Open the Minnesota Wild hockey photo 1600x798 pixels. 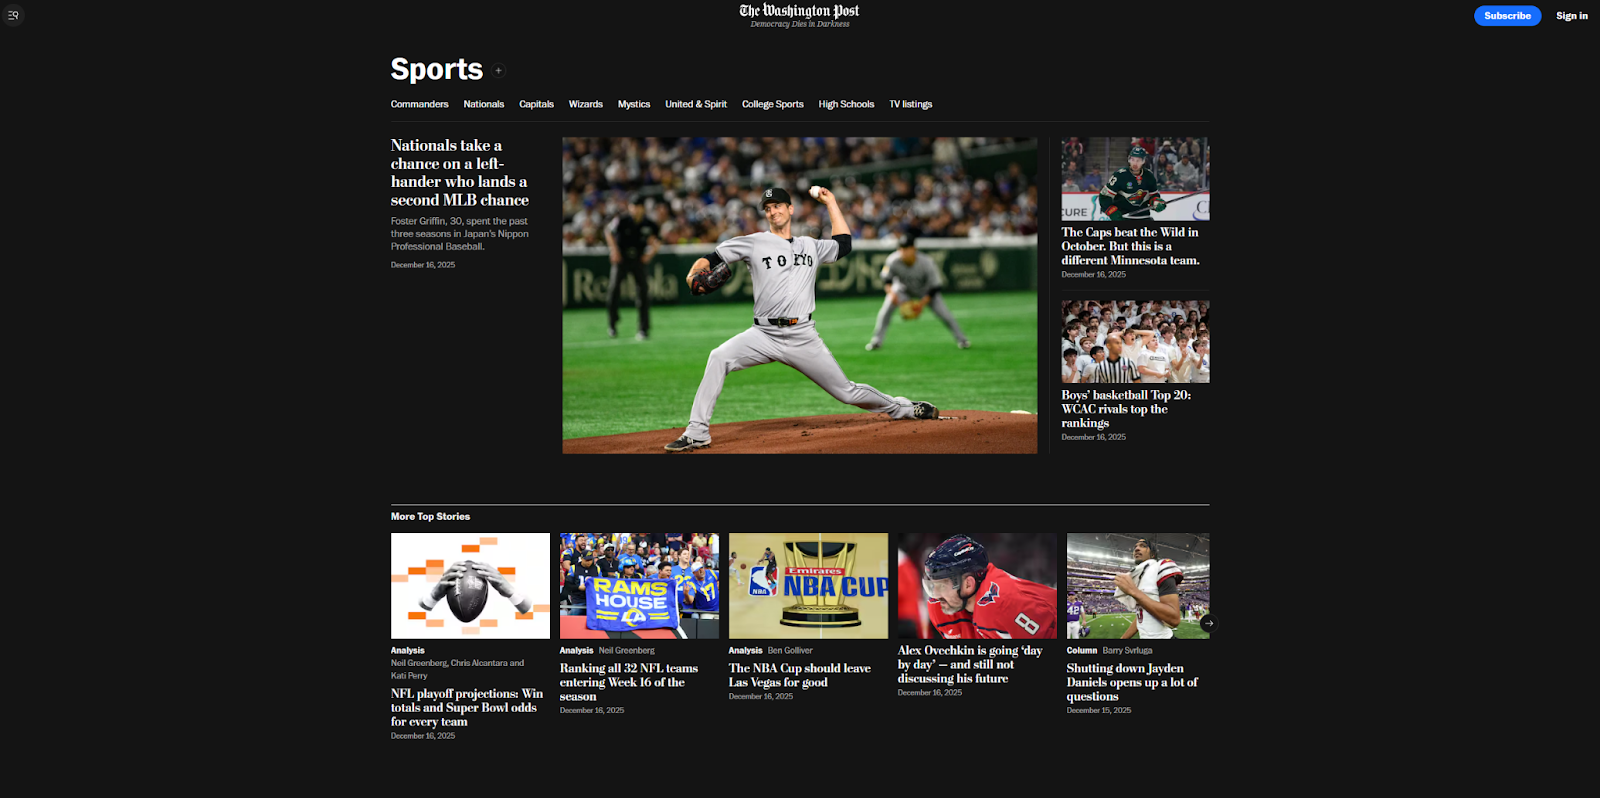coord(1135,179)
